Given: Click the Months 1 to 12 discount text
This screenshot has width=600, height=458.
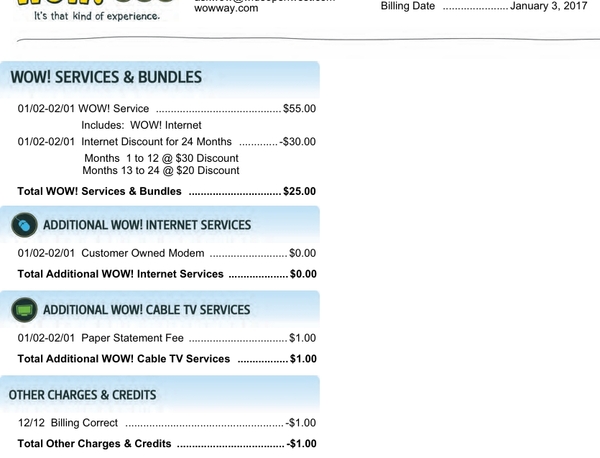Looking at the screenshot, I should click(x=161, y=158).
